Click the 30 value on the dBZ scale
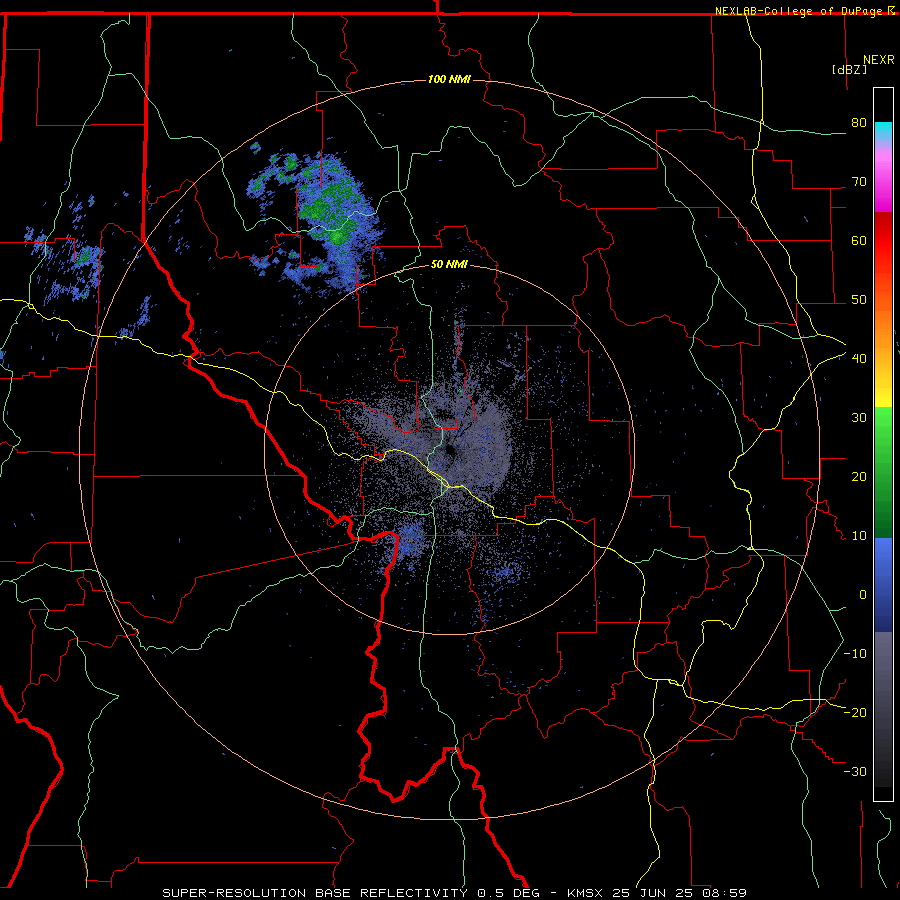 click(859, 418)
